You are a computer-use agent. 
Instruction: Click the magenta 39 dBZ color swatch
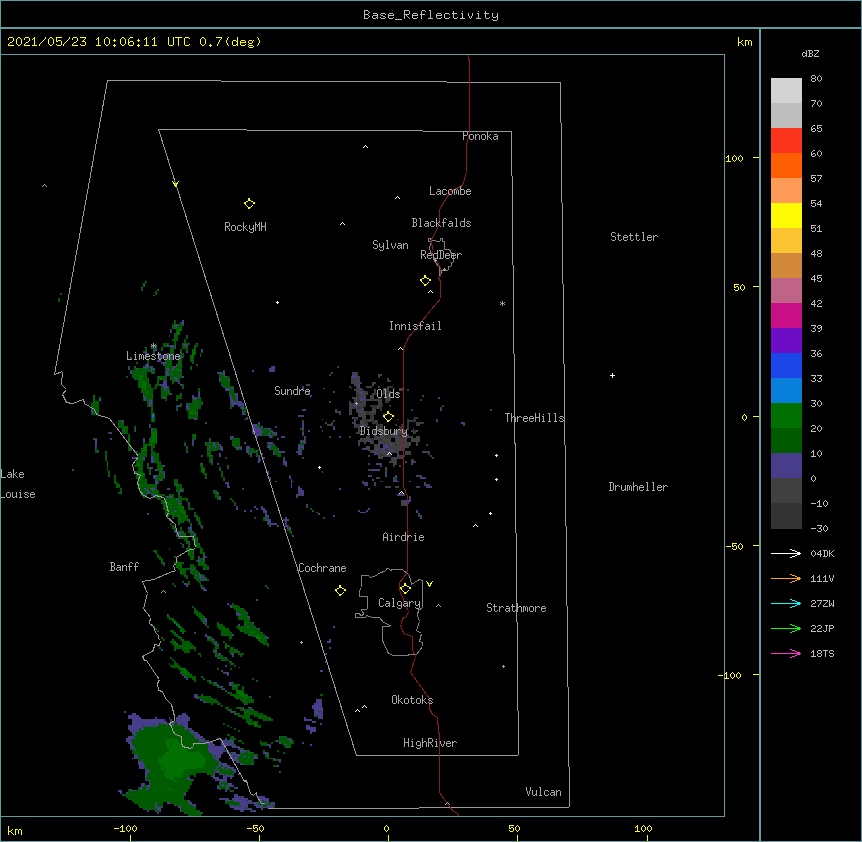click(786, 315)
